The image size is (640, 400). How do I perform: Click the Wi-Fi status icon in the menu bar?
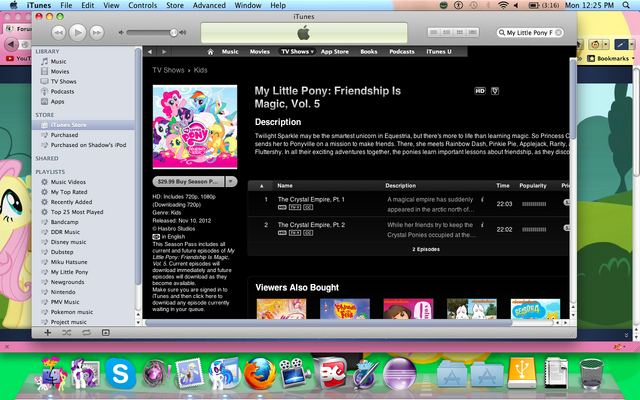(503, 5)
